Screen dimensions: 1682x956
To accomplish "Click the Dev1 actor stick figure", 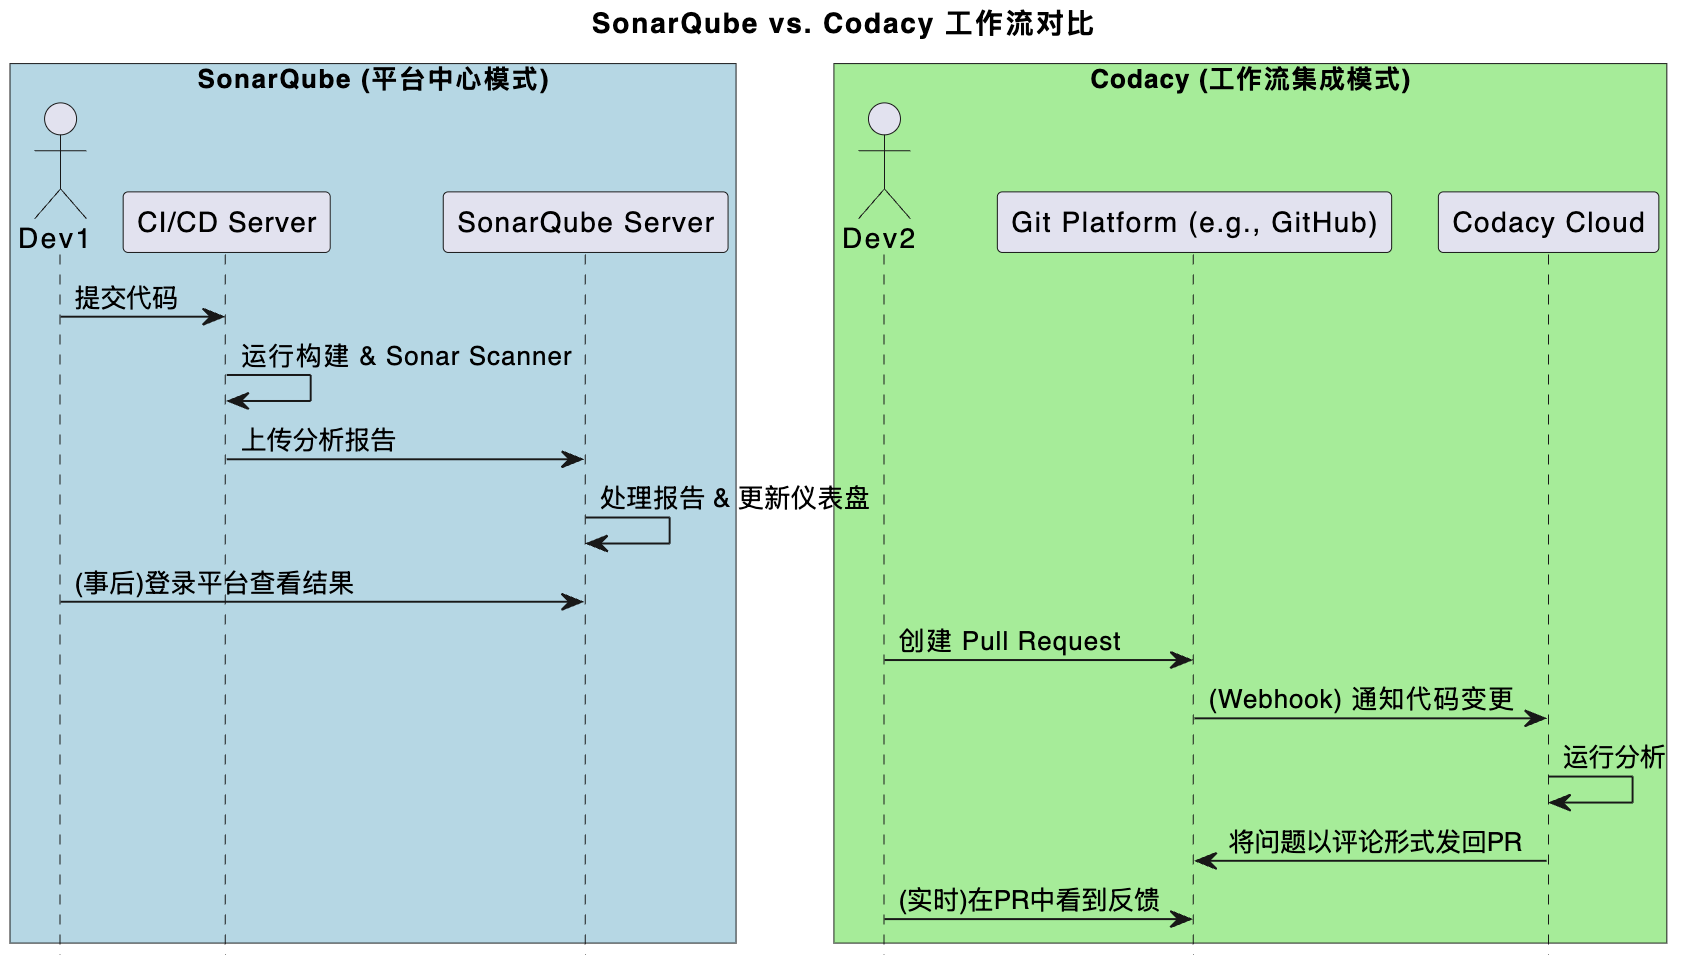I will pyautogui.click(x=60, y=160).
